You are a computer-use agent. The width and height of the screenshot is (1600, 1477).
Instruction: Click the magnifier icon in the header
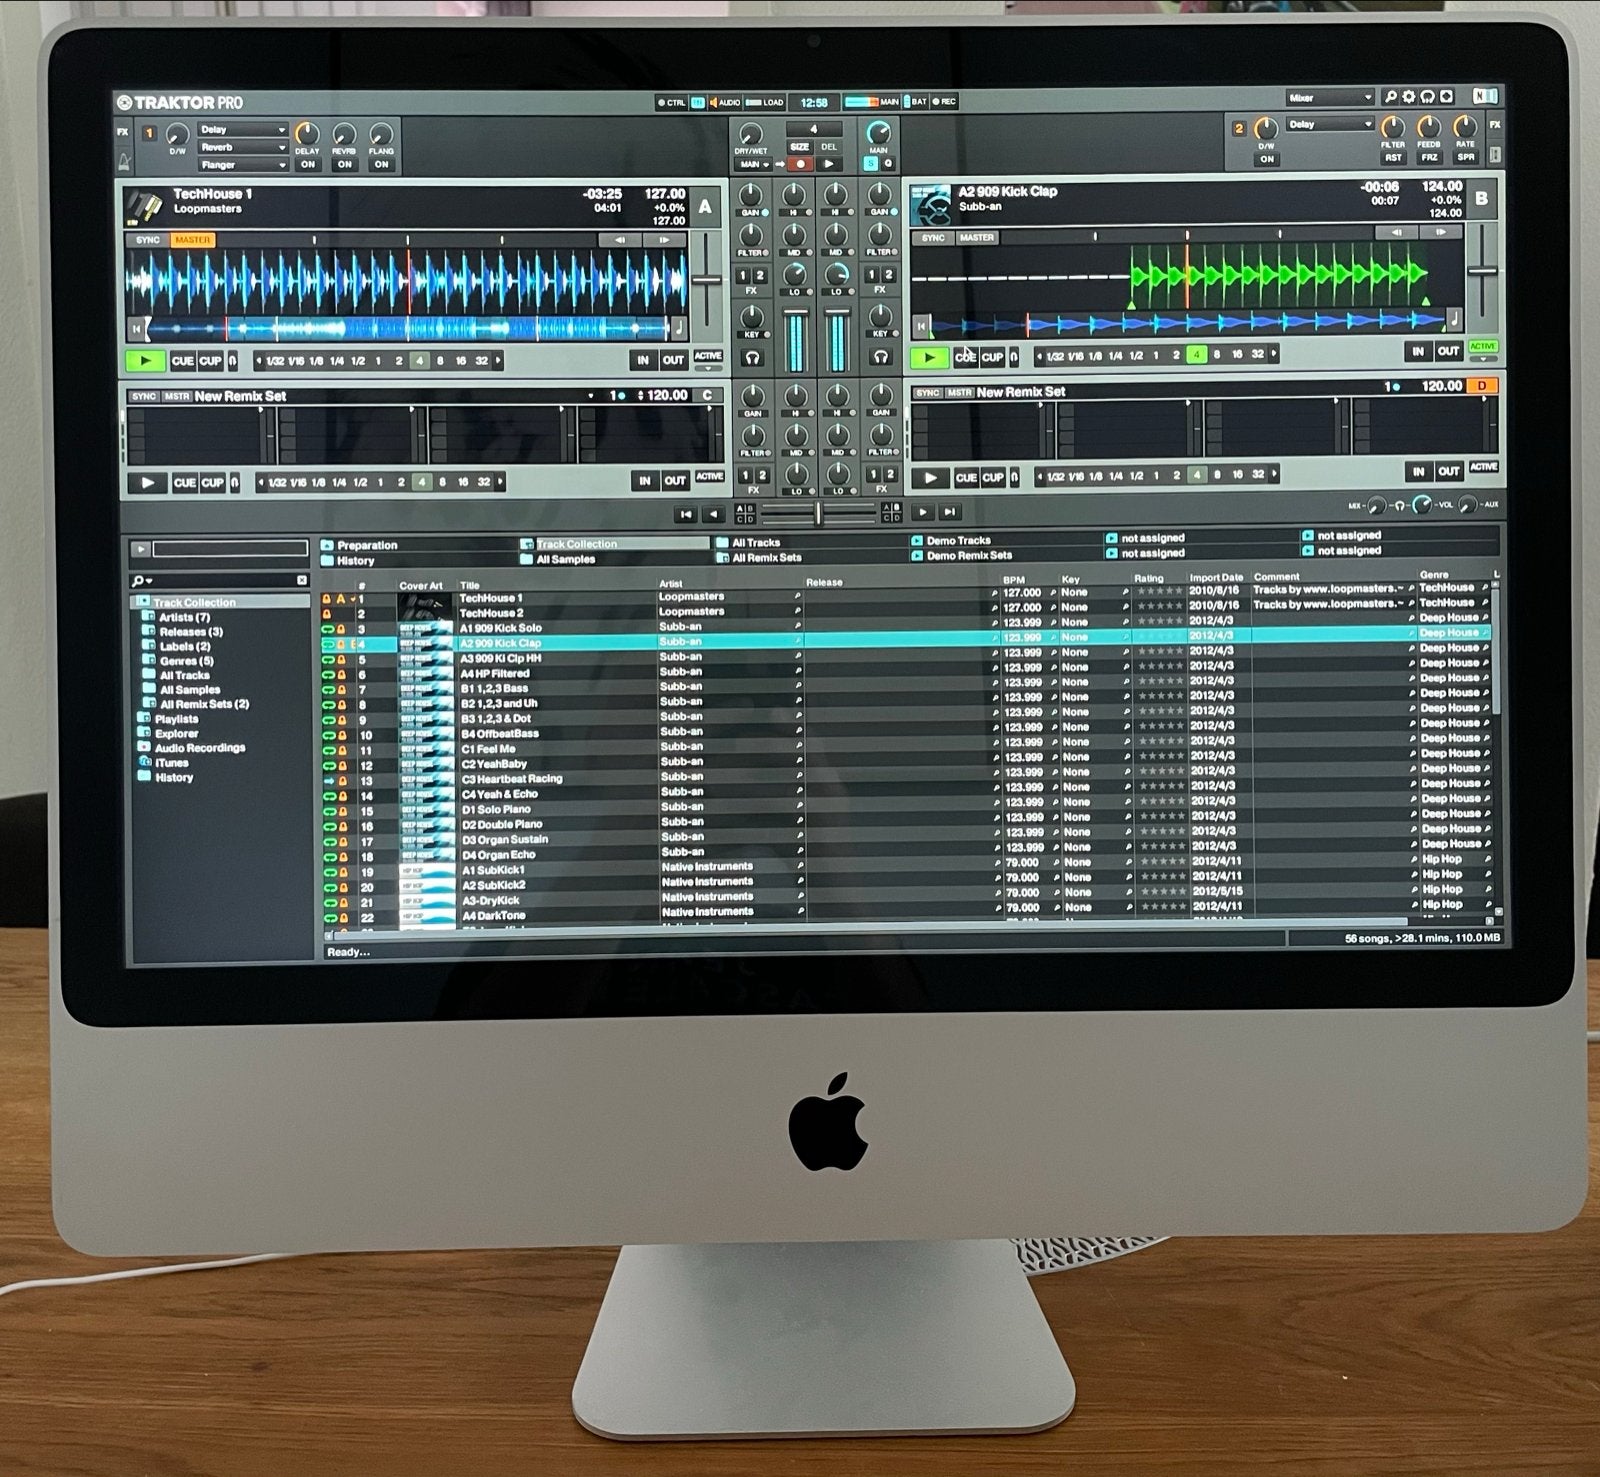[x=1390, y=97]
